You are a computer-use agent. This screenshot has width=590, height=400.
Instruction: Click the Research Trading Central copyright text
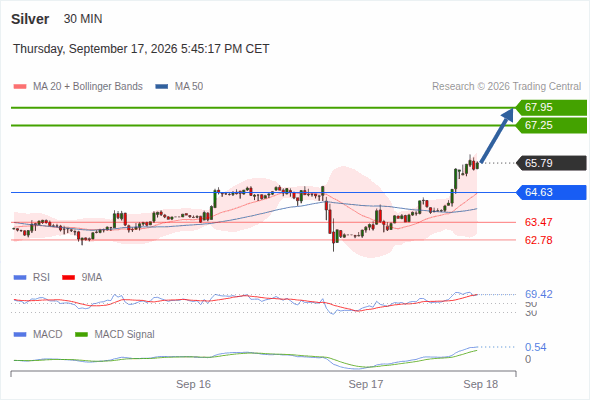pos(506,87)
